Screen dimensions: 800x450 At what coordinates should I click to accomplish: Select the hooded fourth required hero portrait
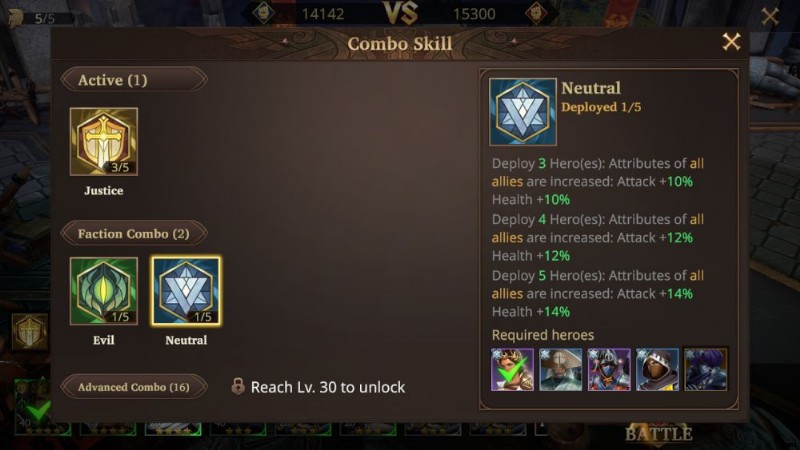pos(657,369)
